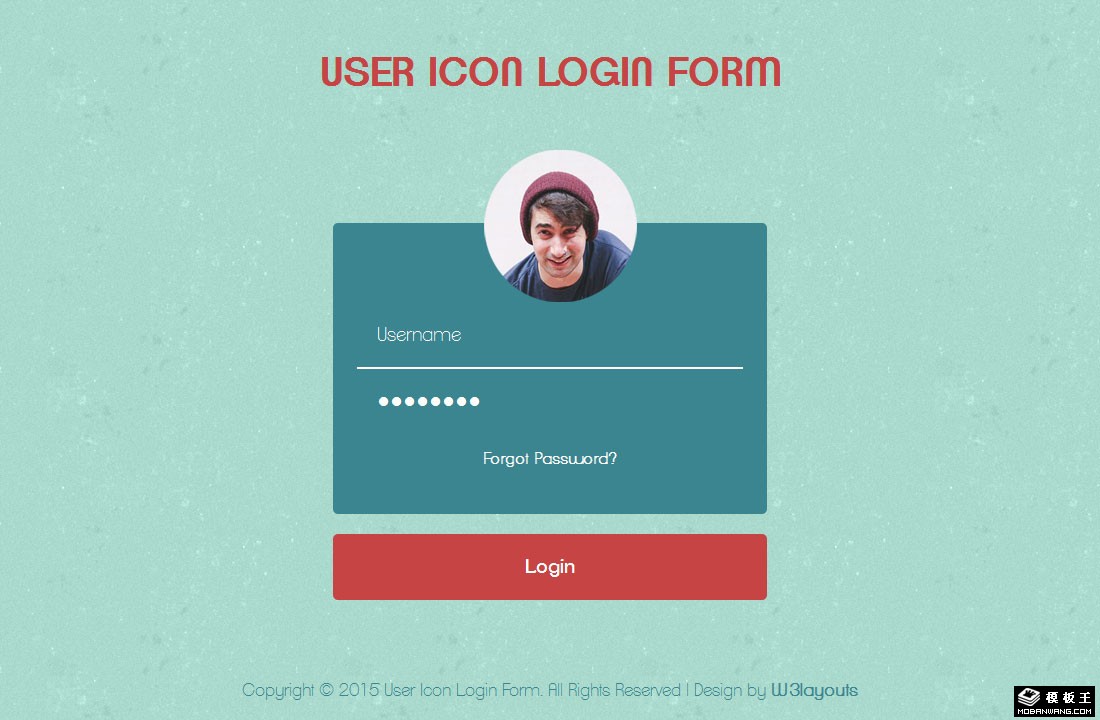Click the USER ICON LOGIN FORM heading
The width and height of the screenshot is (1100, 720).
551,72
